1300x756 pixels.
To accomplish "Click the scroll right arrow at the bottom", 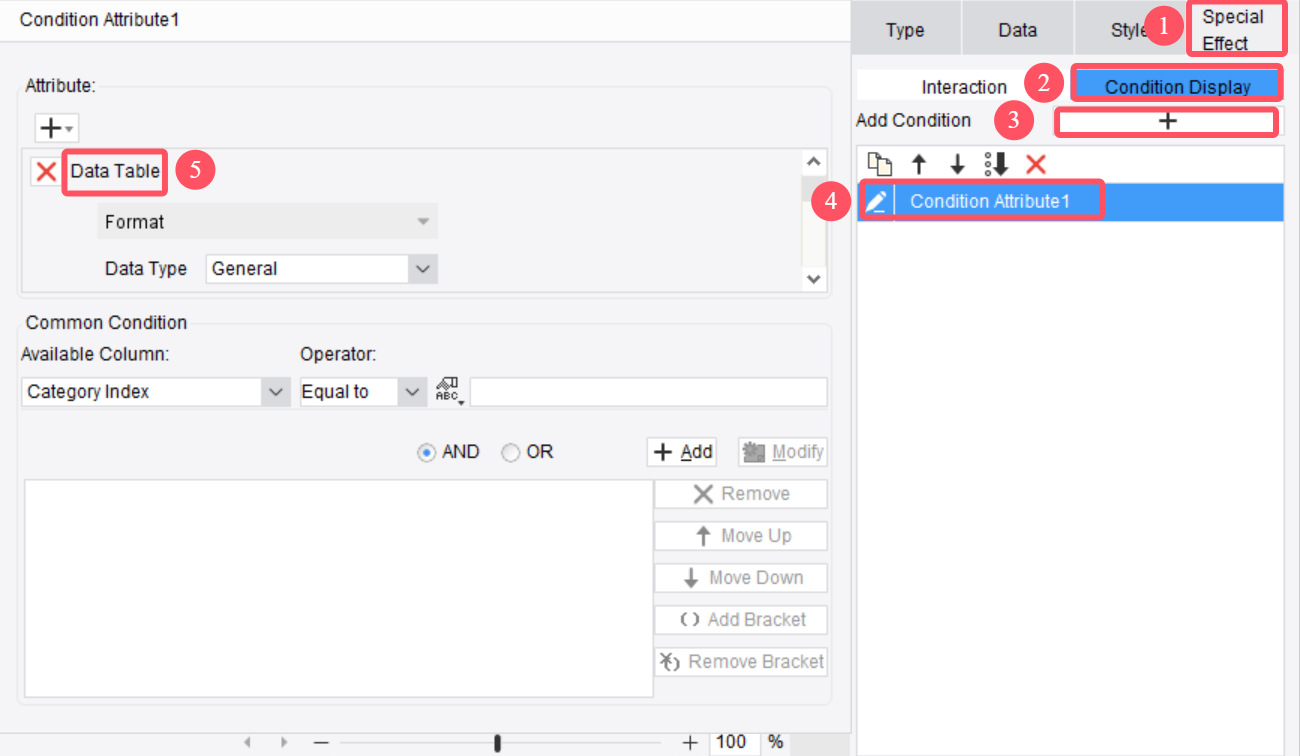I will click(284, 742).
